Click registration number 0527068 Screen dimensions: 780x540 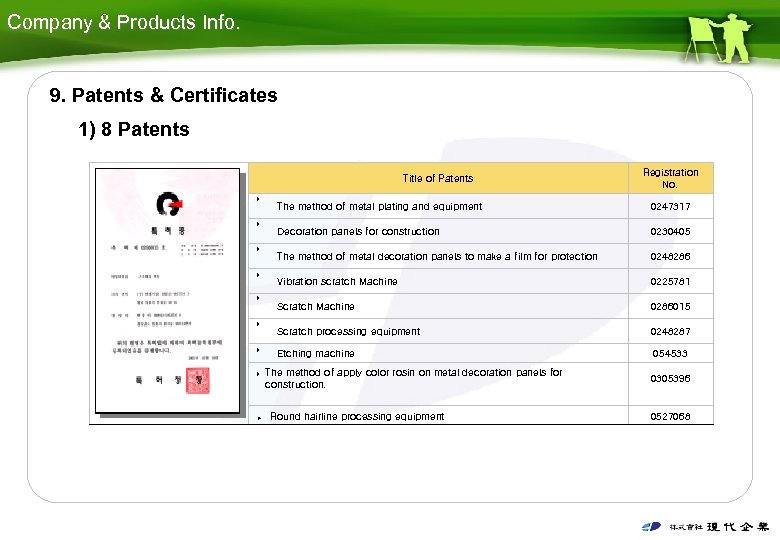pos(670,416)
